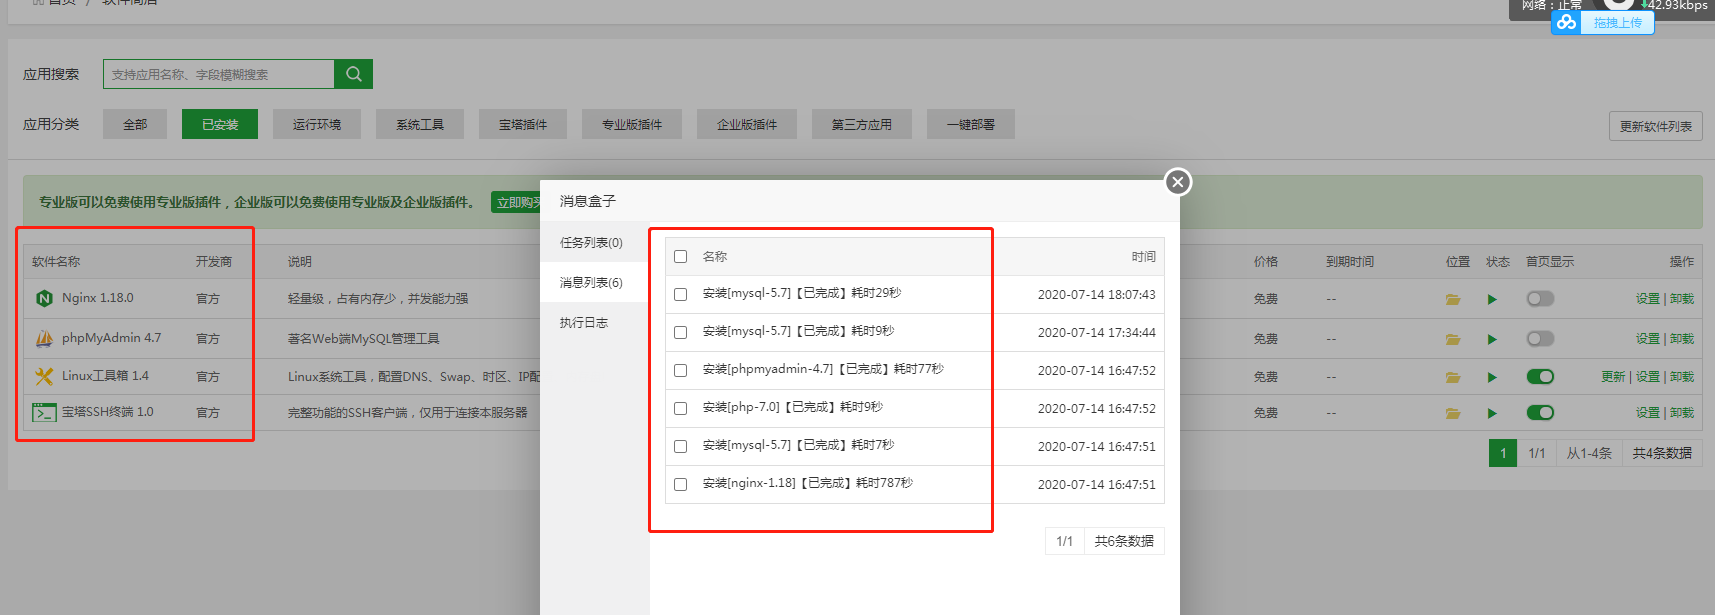The image size is (1715, 615).
Task: Click the 宝塔SSH终端 1.0 software name
Action: (108, 412)
